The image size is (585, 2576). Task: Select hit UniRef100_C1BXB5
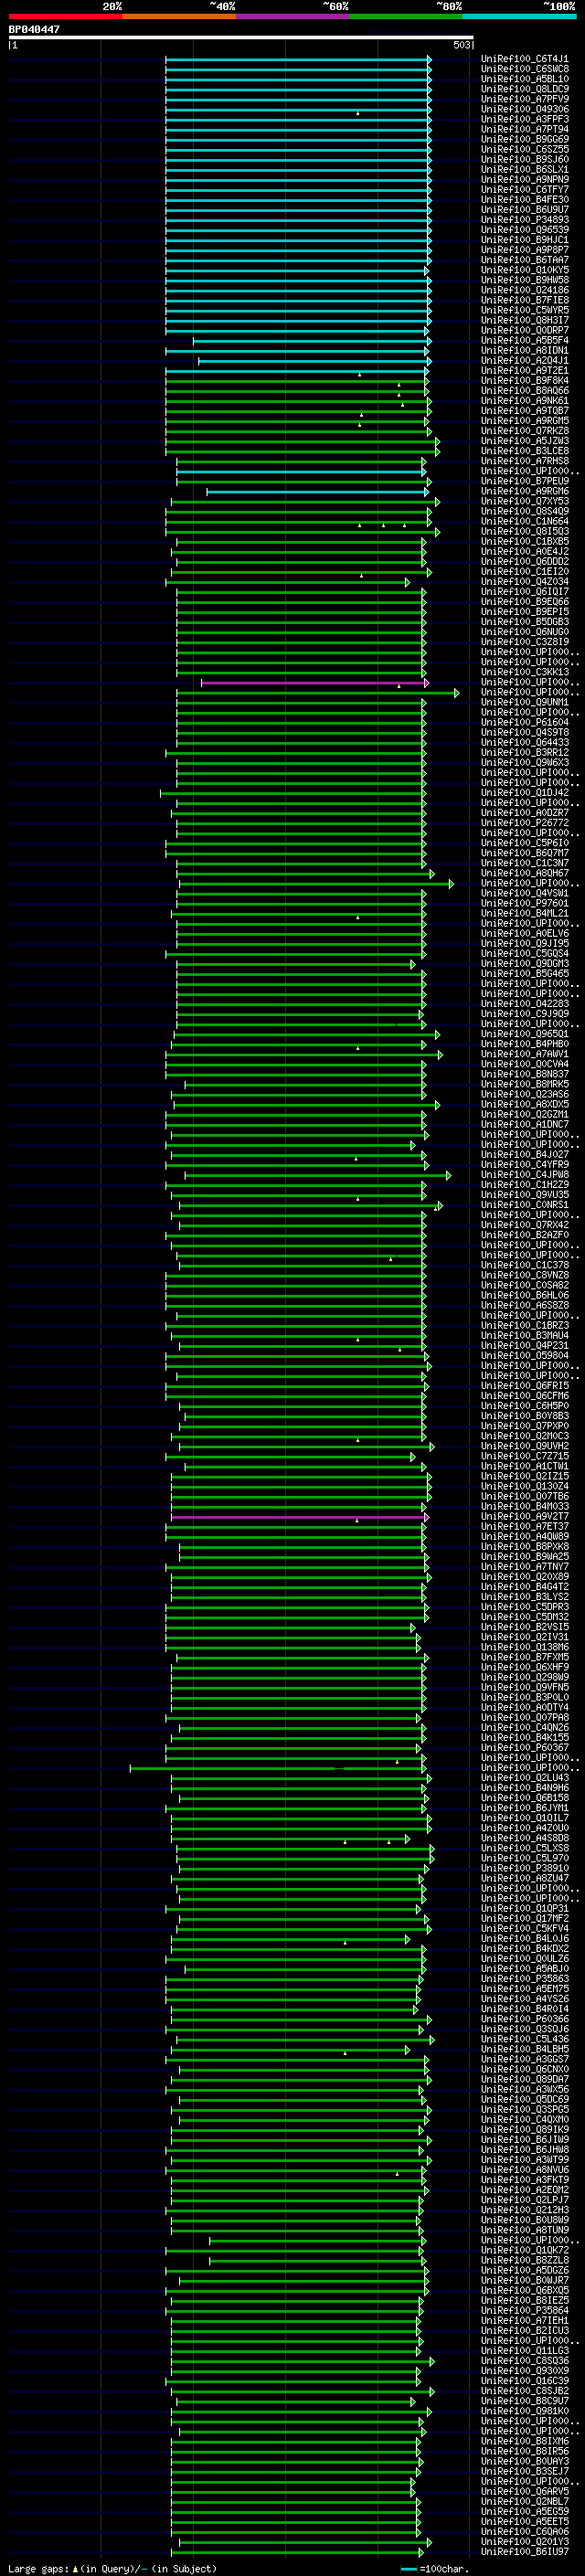pyautogui.click(x=525, y=542)
